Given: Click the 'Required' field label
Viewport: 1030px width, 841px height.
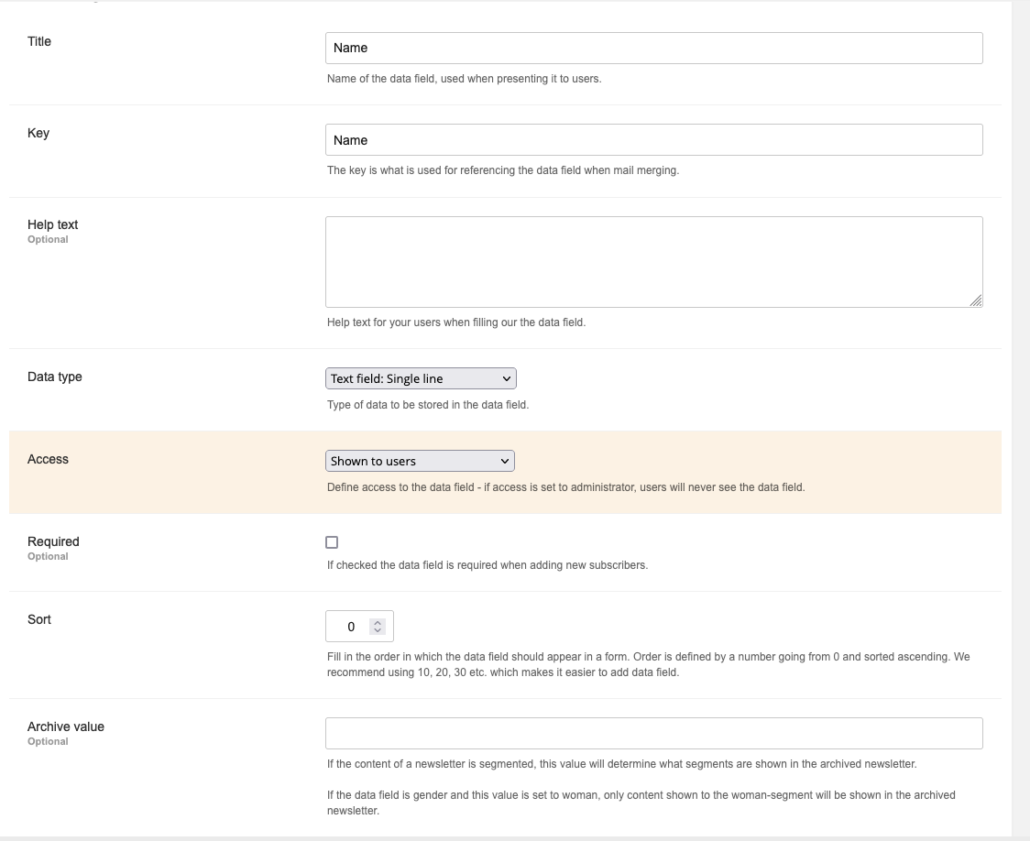Looking at the screenshot, I should (x=53, y=541).
